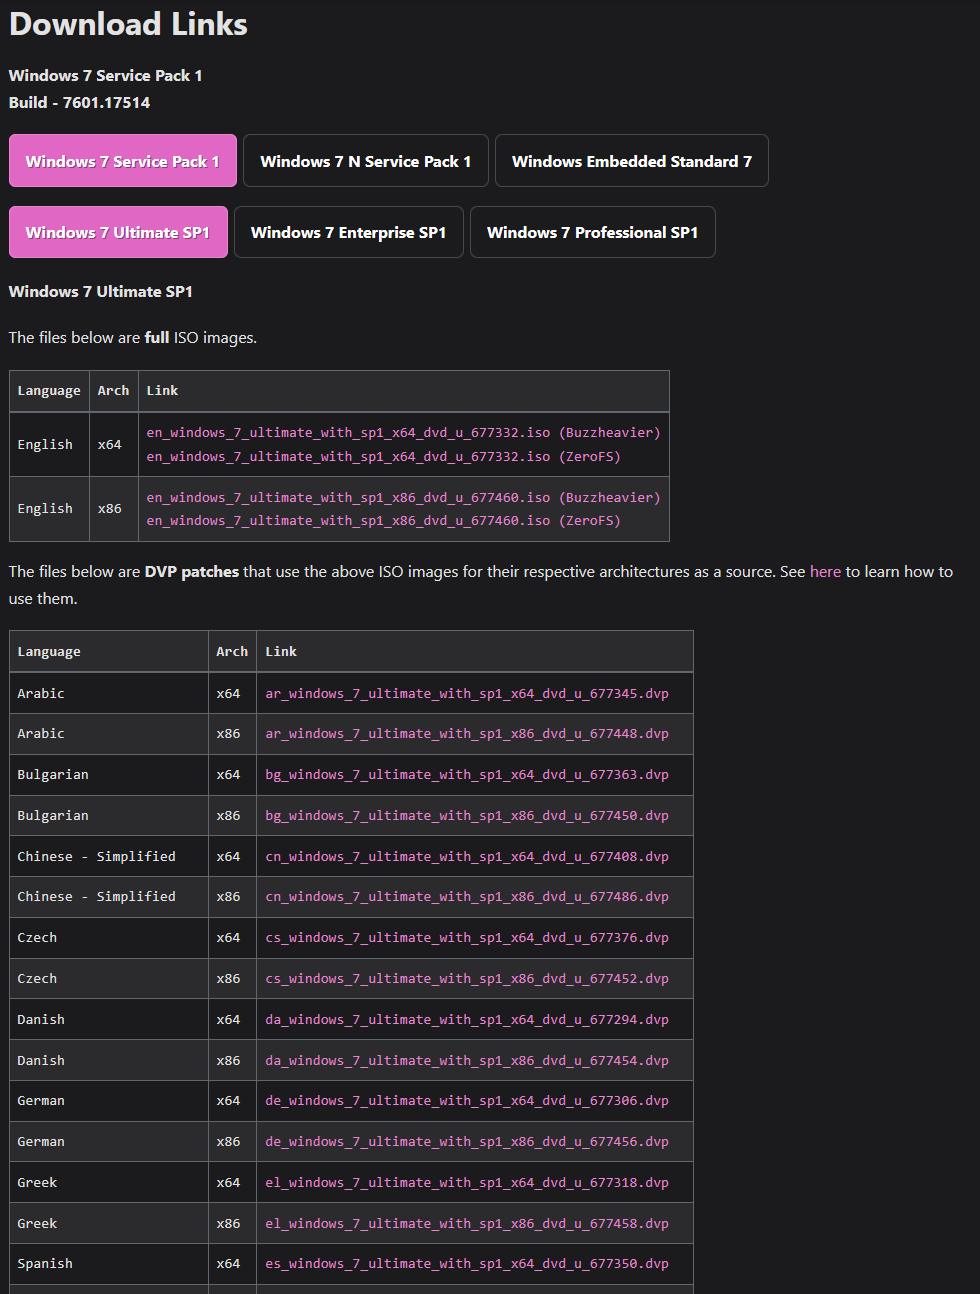Download Czech x86 DVP patch 677452
This screenshot has width=980, height=1294.
pyautogui.click(x=467, y=979)
